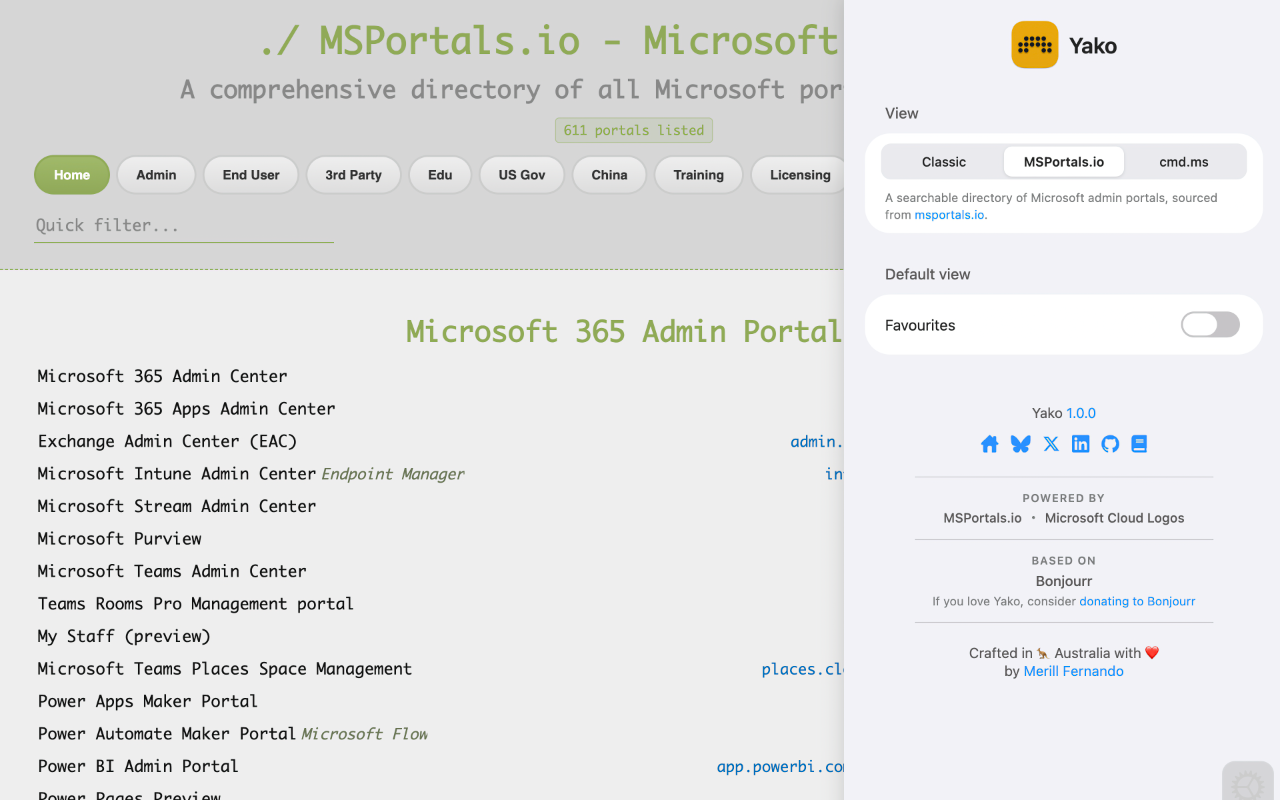
Task: Open the GitHub icon link
Action: (x=1110, y=444)
